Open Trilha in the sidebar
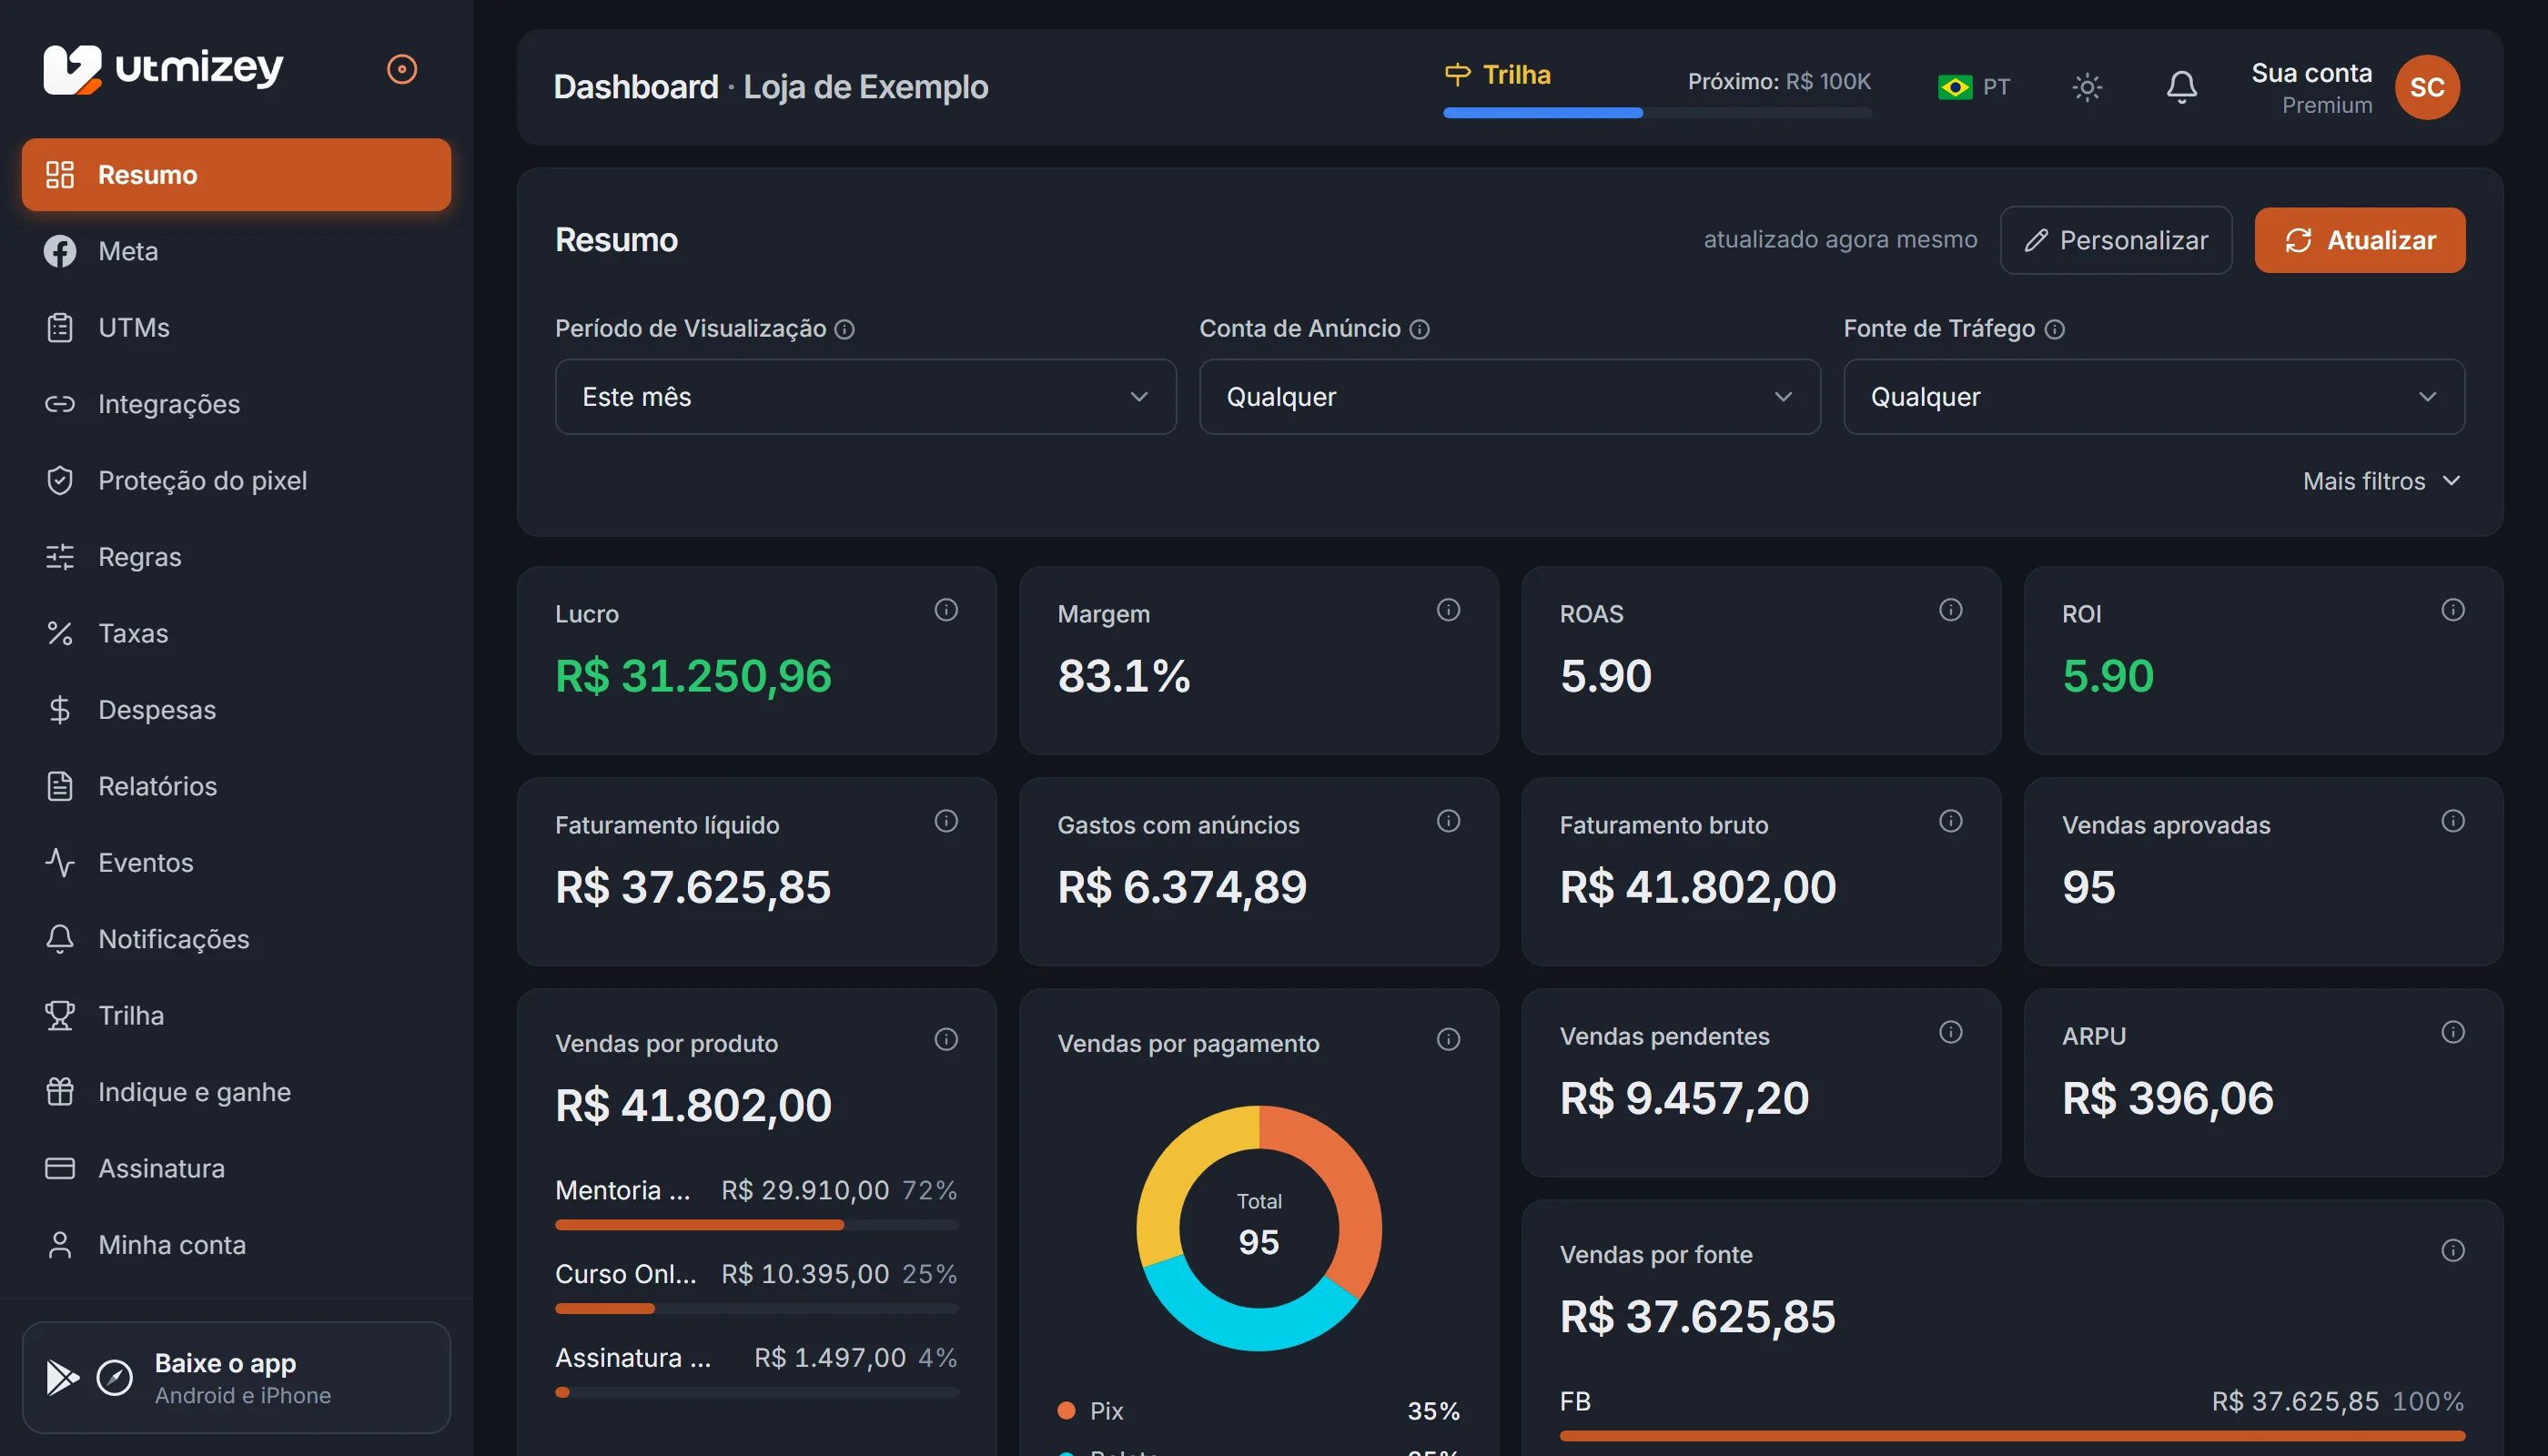Image resolution: width=2548 pixels, height=1456 pixels. coord(236,1016)
